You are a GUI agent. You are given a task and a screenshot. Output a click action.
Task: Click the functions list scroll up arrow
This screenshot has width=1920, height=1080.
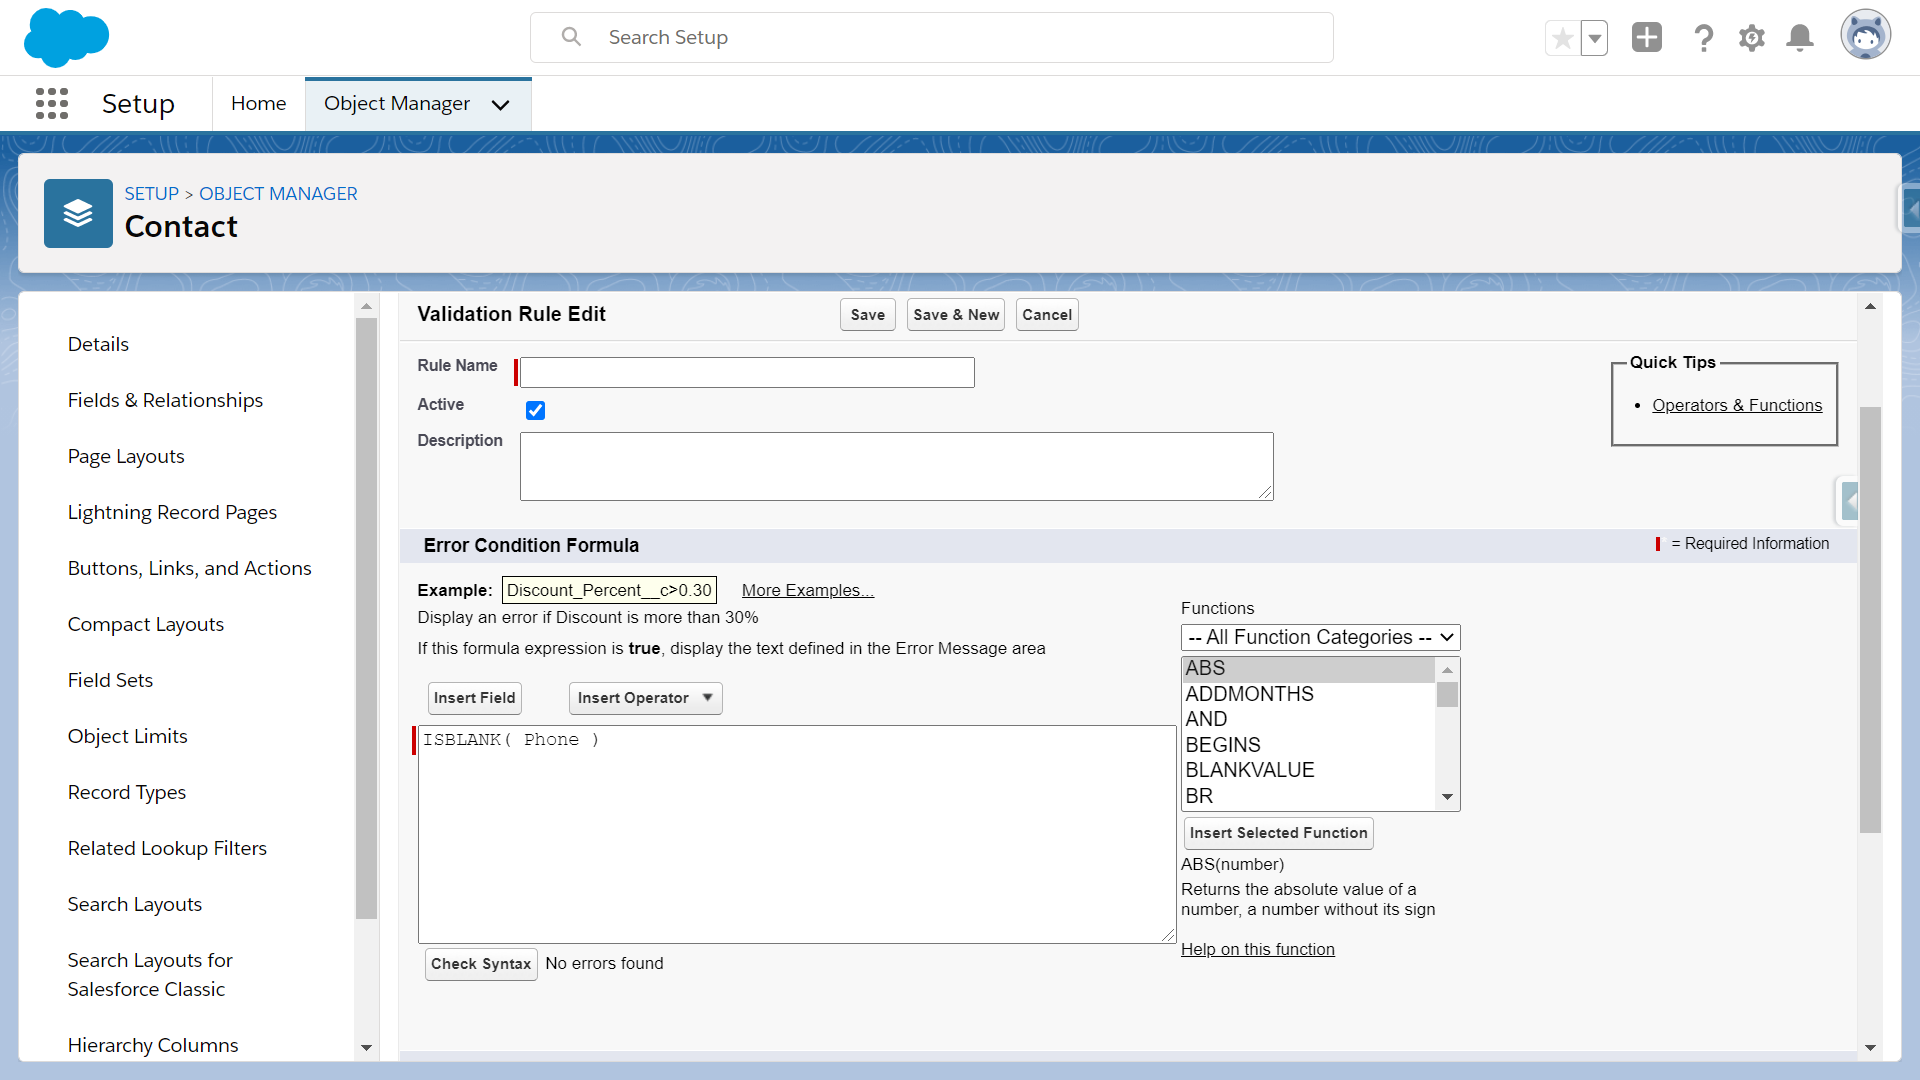pos(1447,670)
